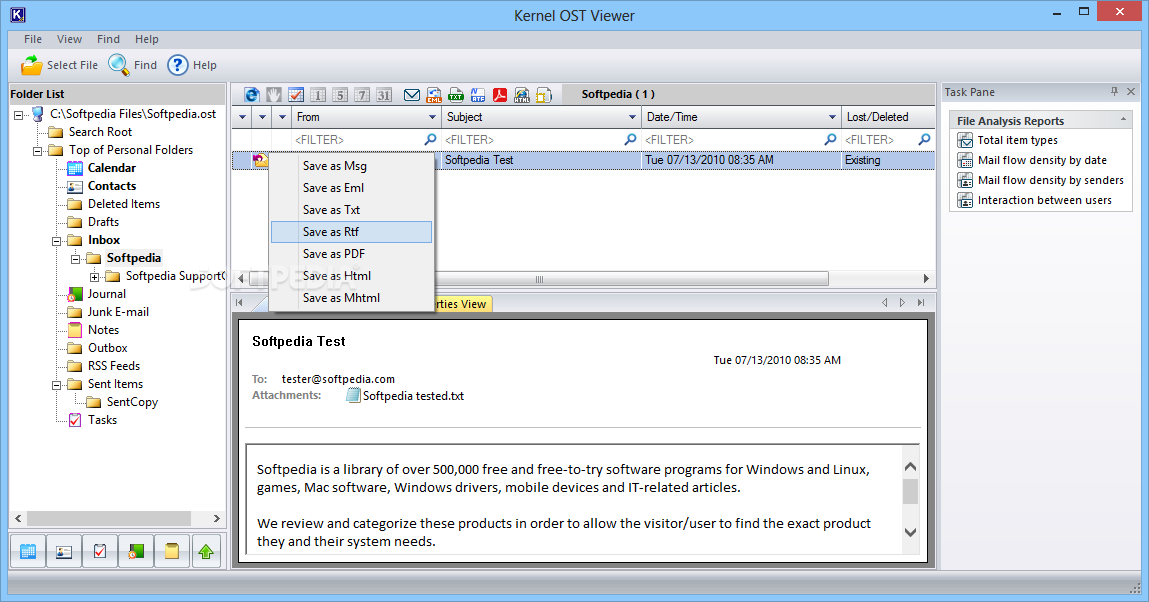Click the EML save icon
The image size is (1149, 602).
(434, 94)
